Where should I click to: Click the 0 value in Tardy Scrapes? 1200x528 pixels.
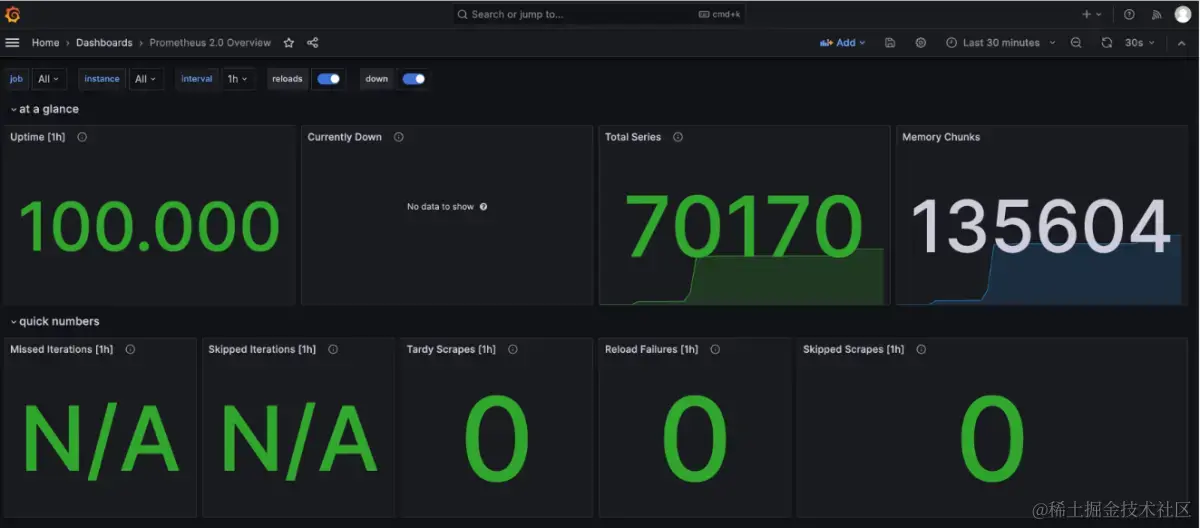click(497, 440)
